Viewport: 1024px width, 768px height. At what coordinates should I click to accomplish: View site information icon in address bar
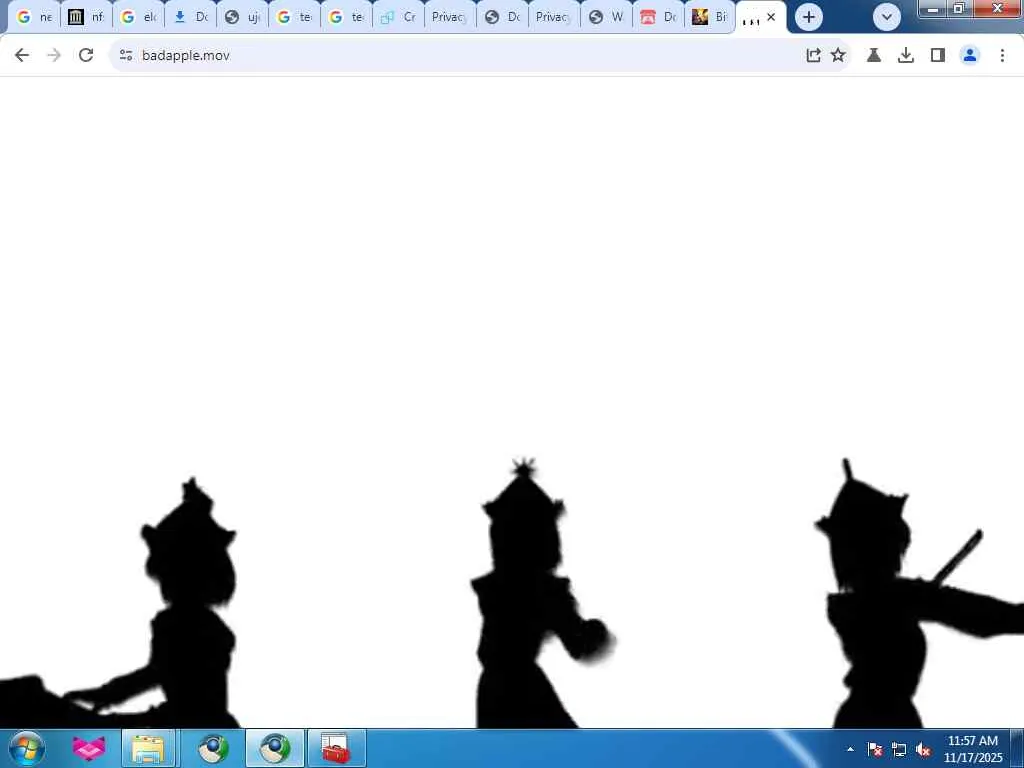point(126,56)
